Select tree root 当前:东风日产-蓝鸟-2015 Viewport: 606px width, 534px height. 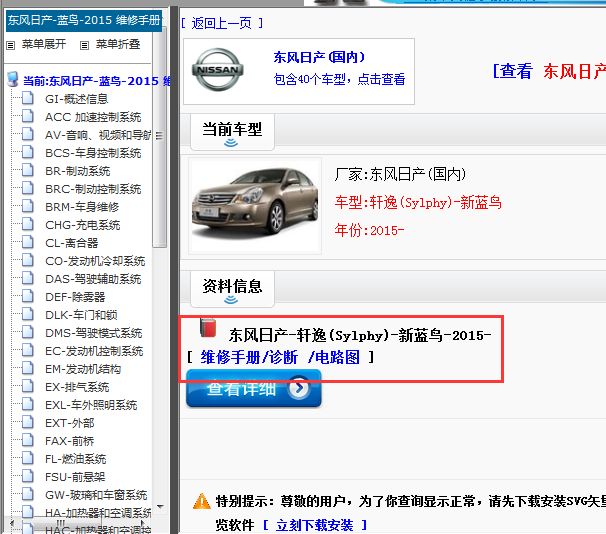click(x=97, y=81)
